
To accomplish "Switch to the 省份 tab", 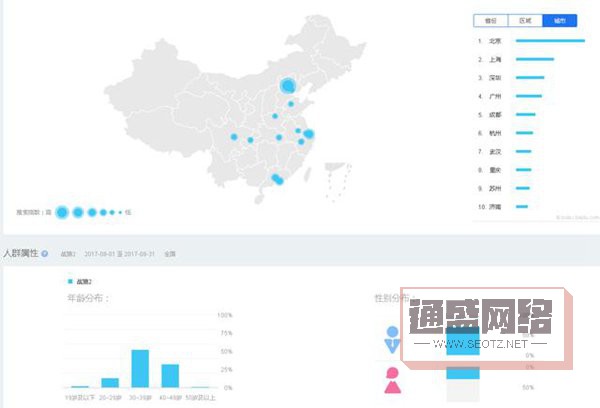I will (x=490, y=20).
